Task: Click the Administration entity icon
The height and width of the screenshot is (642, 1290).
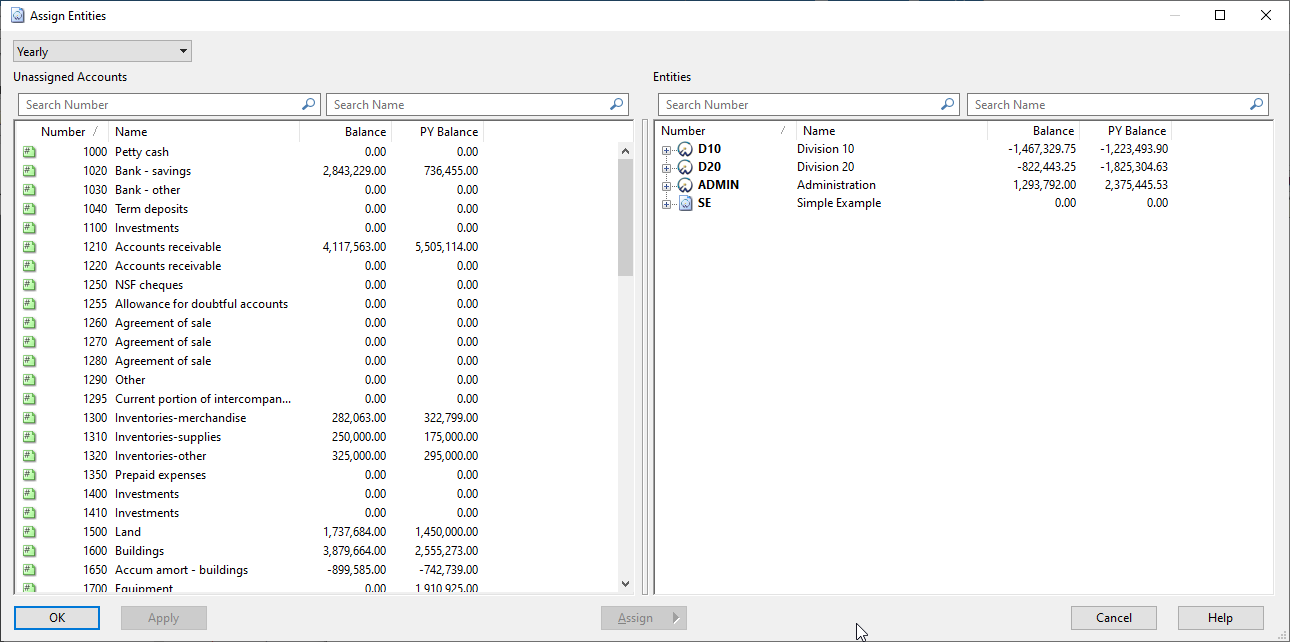Action: click(685, 185)
